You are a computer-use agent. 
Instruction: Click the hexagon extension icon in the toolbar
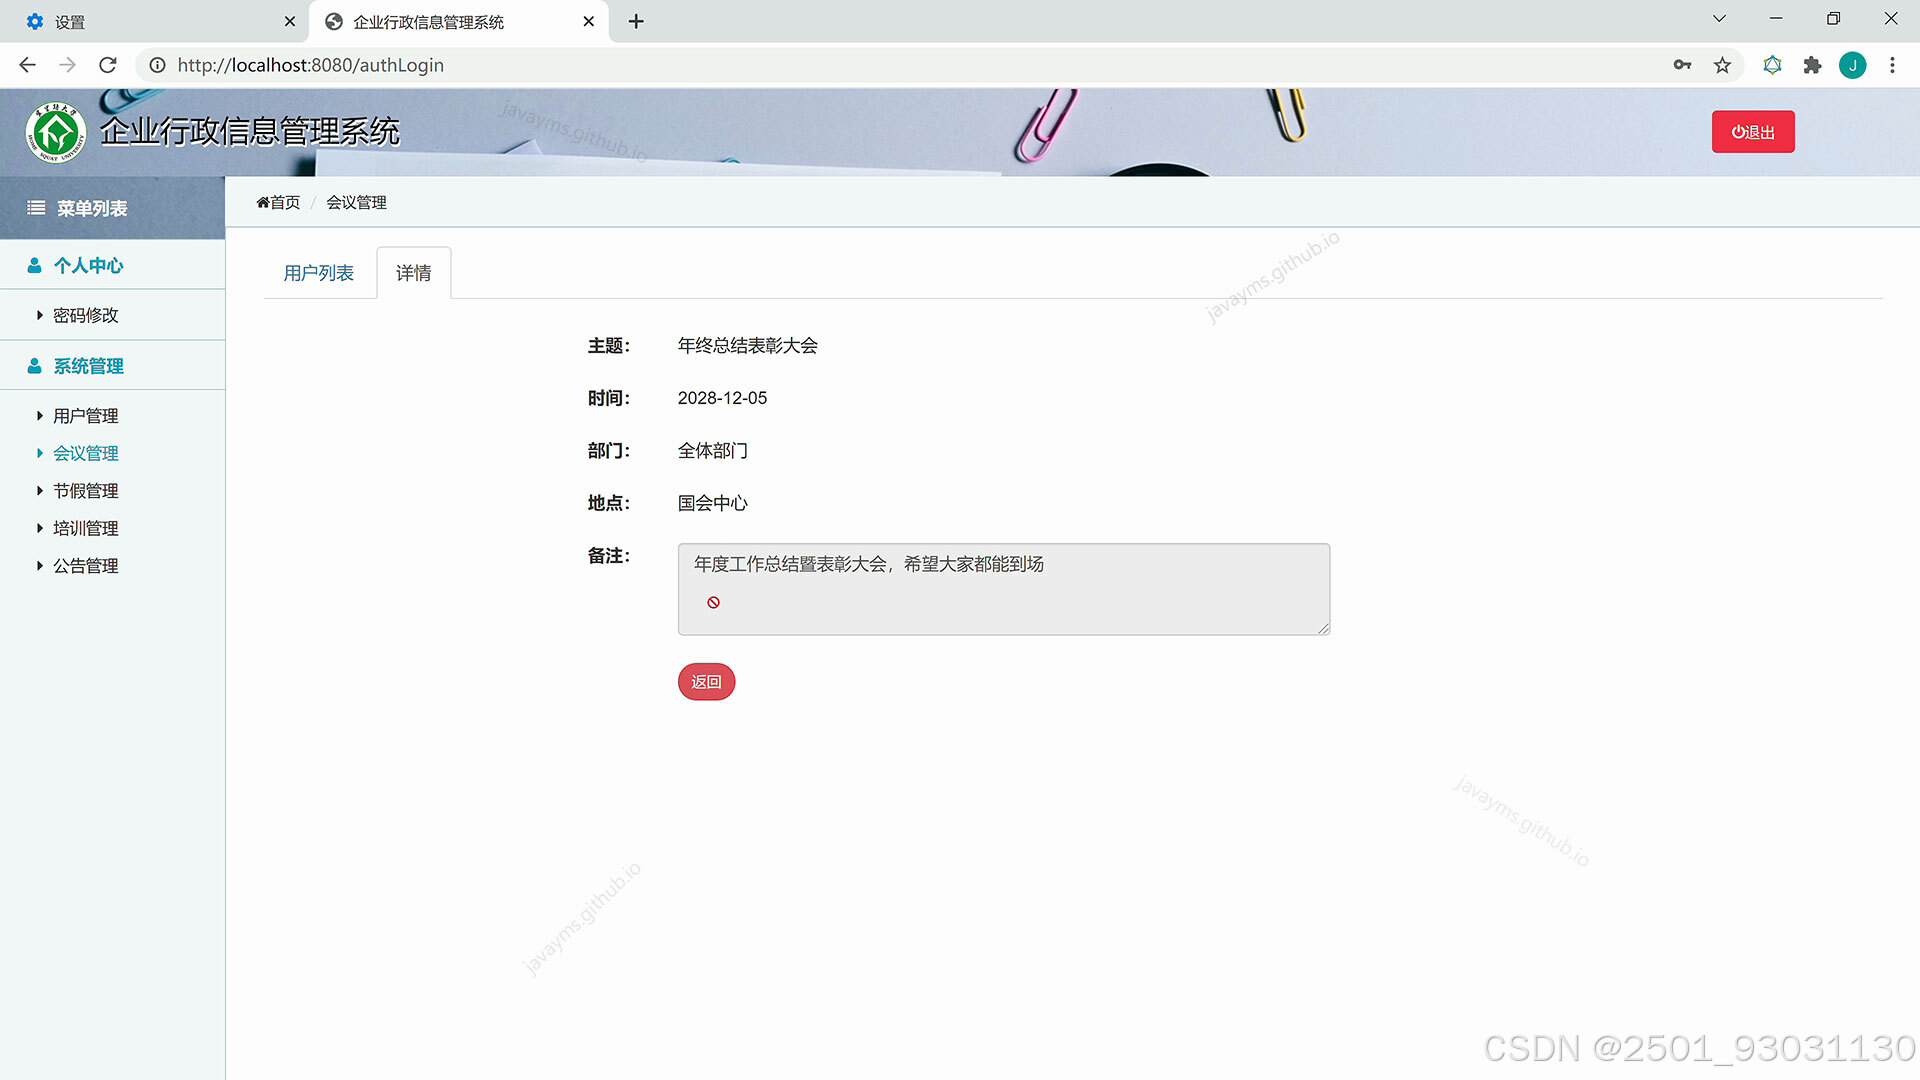point(1772,65)
